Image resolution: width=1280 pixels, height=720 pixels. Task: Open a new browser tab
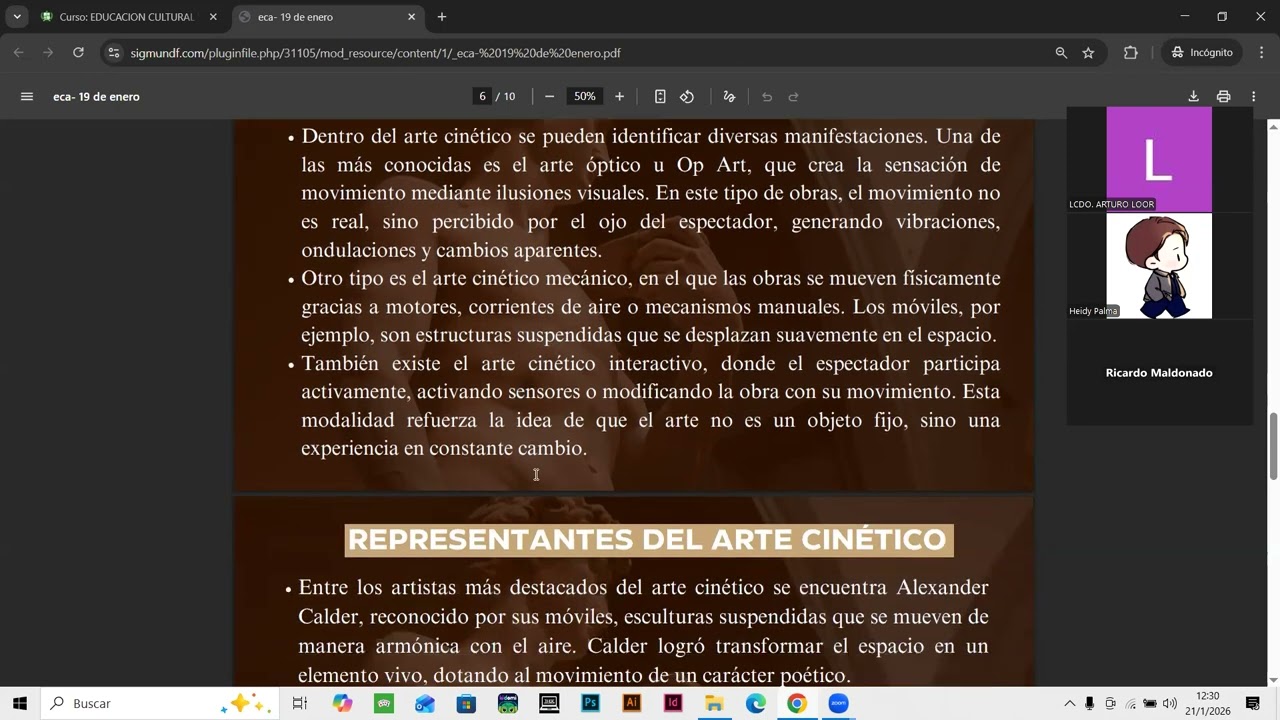click(x=442, y=17)
